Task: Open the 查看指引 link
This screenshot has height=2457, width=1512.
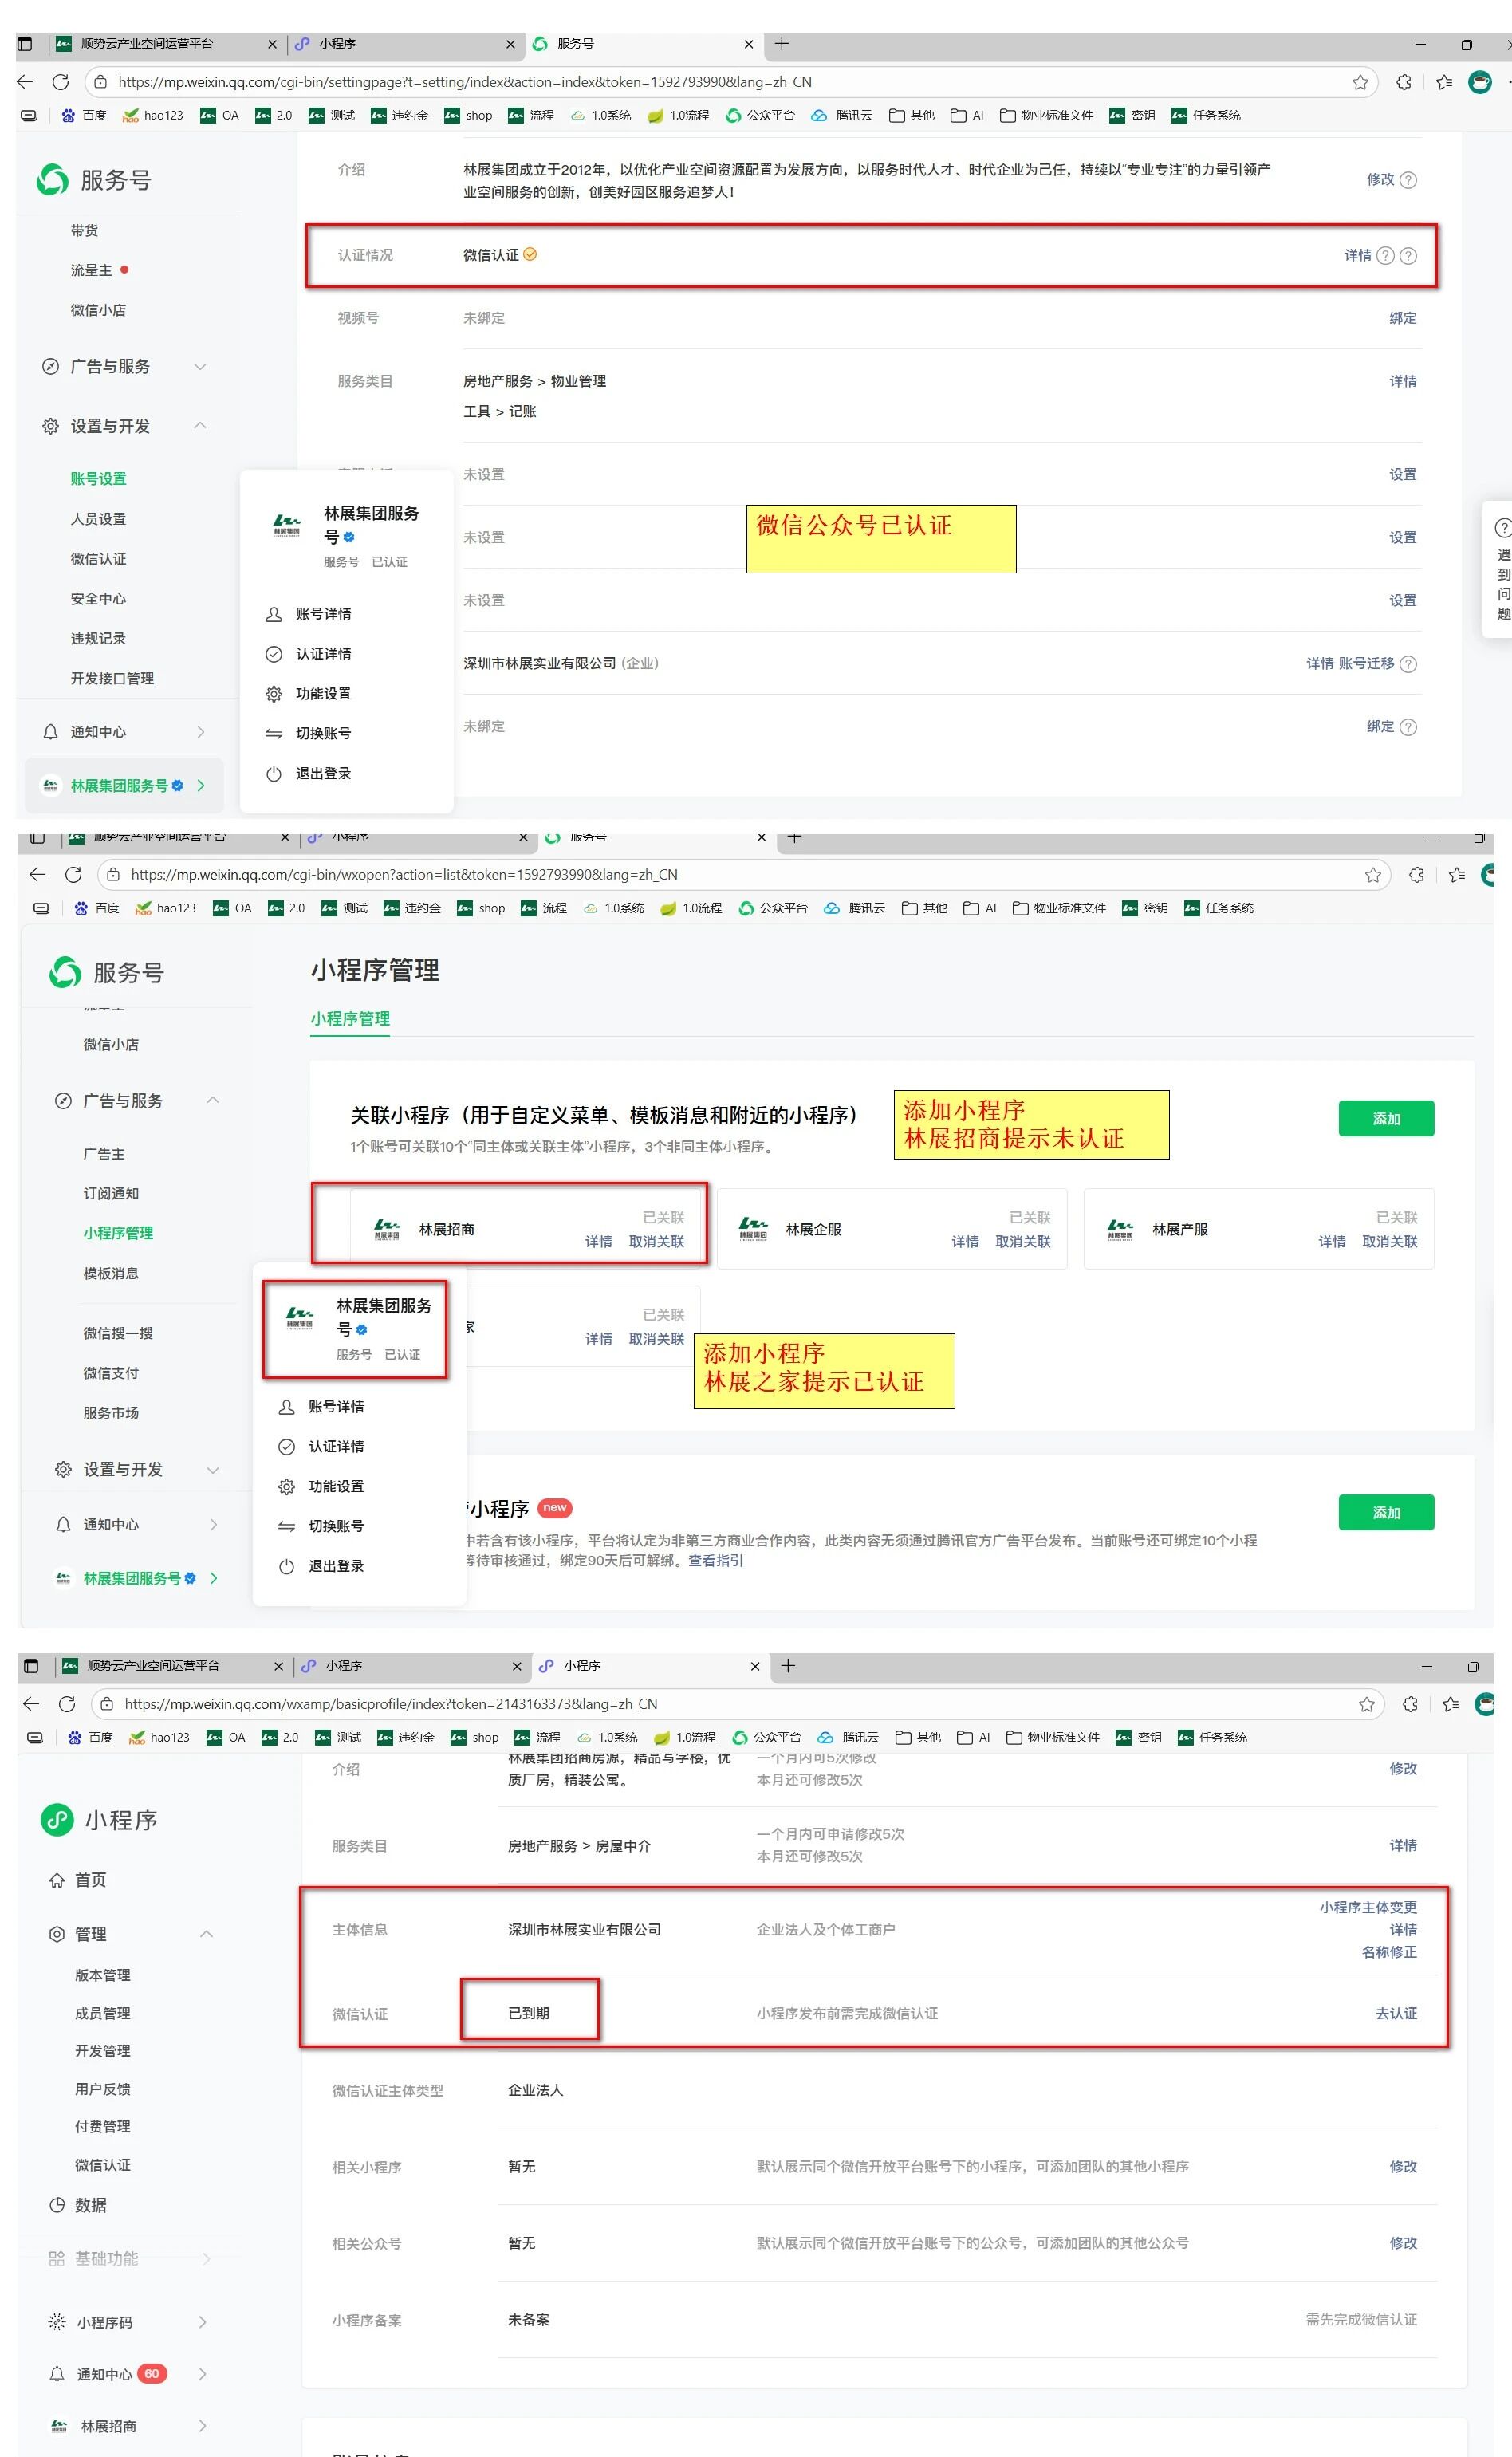Action: [716, 1562]
